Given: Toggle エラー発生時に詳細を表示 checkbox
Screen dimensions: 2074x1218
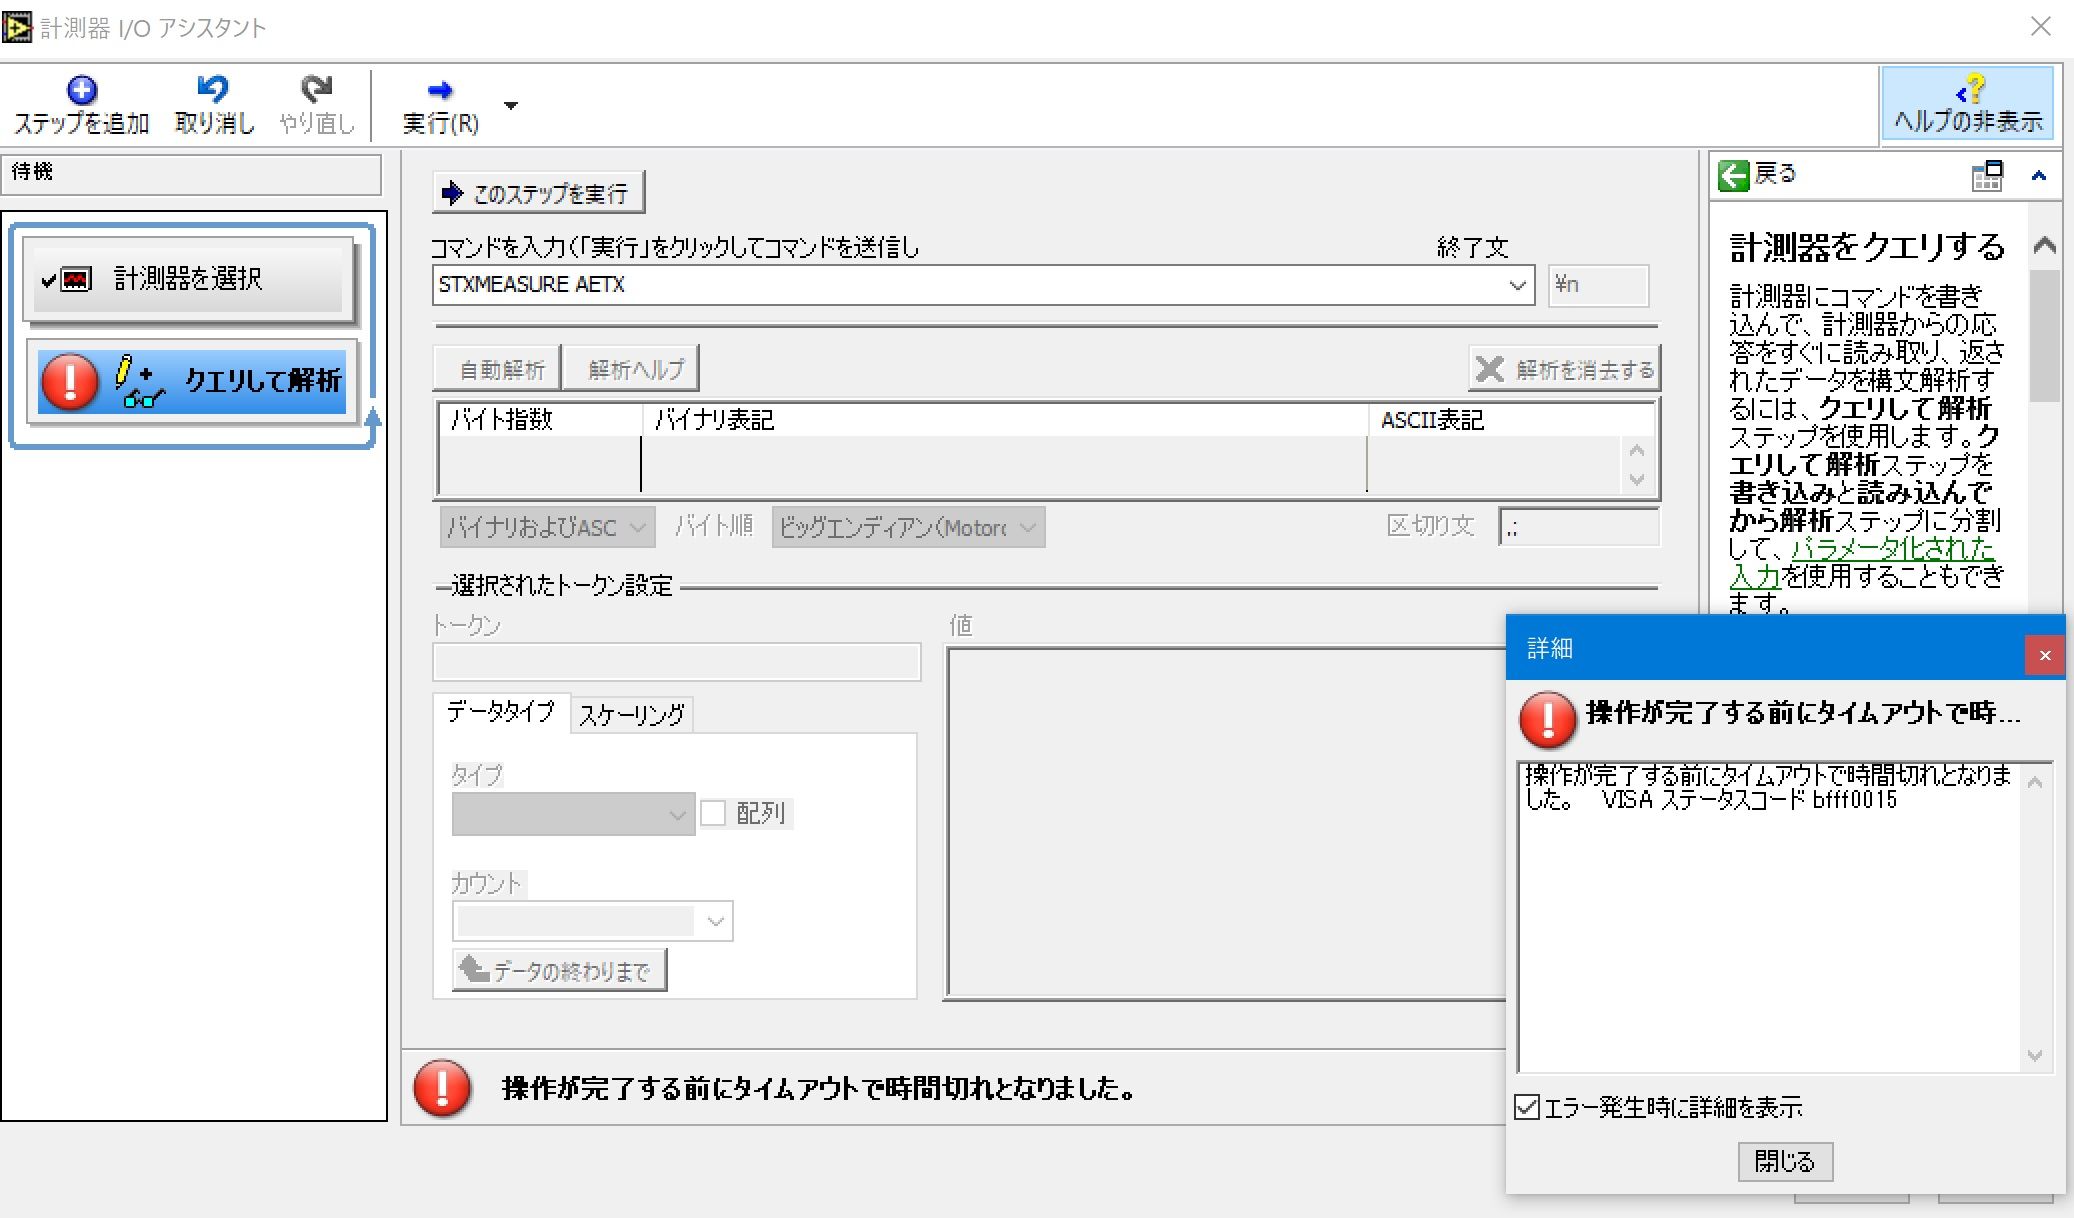Looking at the screenshot, I should 1527,1107.
